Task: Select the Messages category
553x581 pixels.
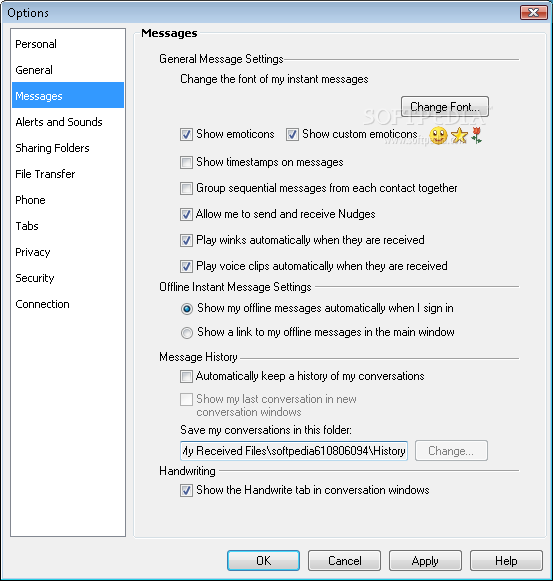Action: click(68, 96)
